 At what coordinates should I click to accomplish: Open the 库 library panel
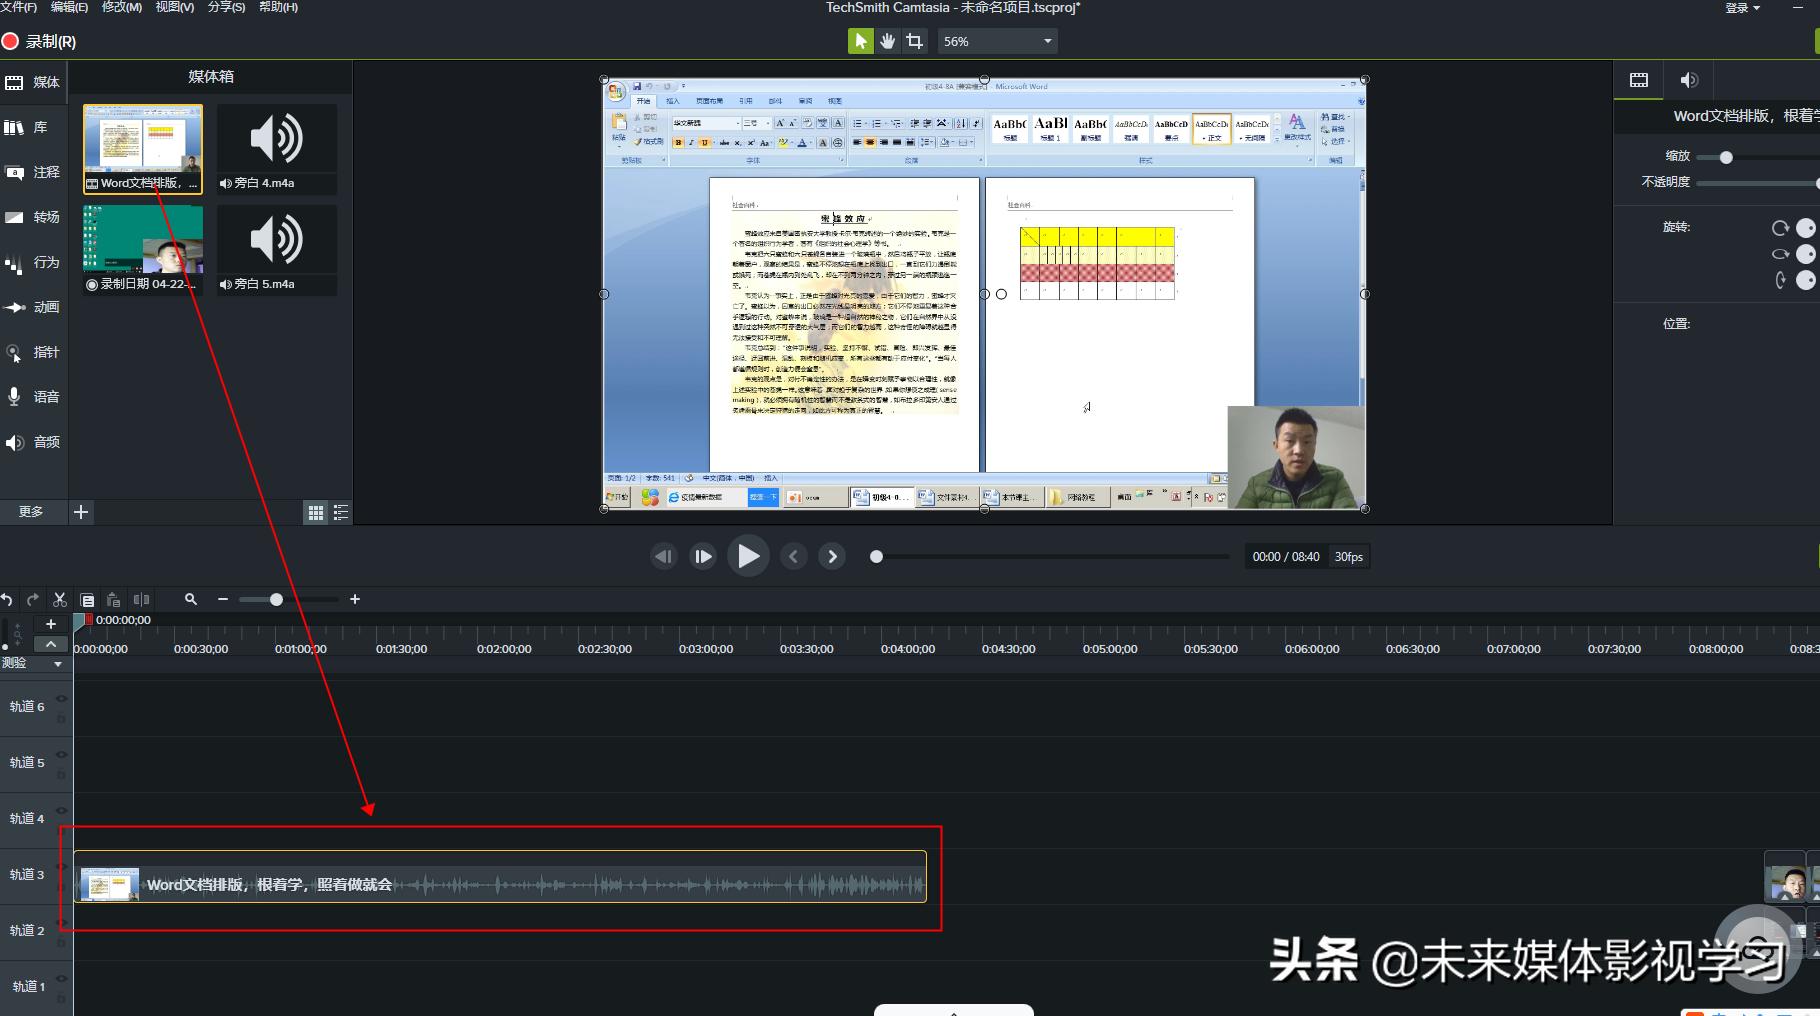pos(34,127)
